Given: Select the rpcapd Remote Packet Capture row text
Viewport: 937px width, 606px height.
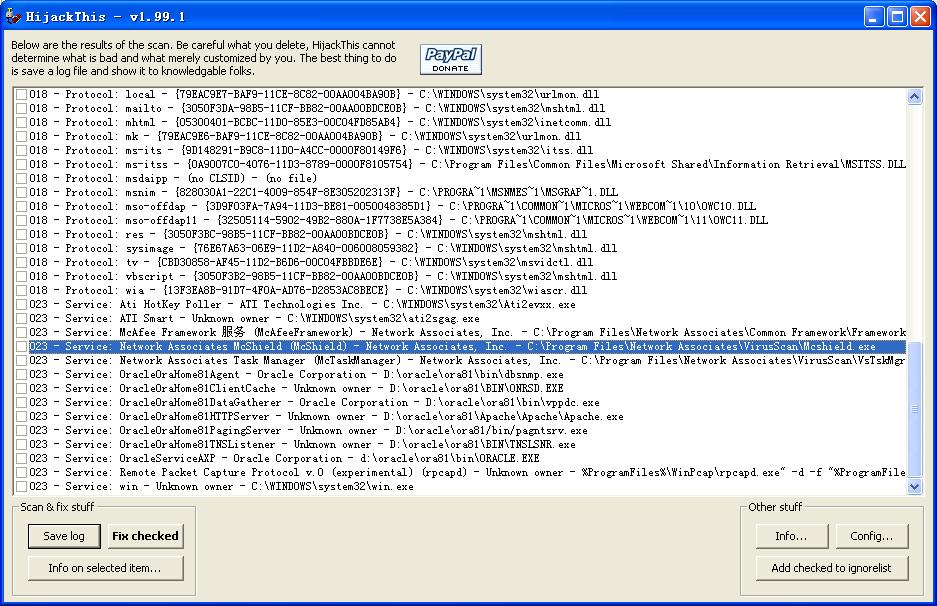Looking at the screenshot, I should tap(467, 472).
